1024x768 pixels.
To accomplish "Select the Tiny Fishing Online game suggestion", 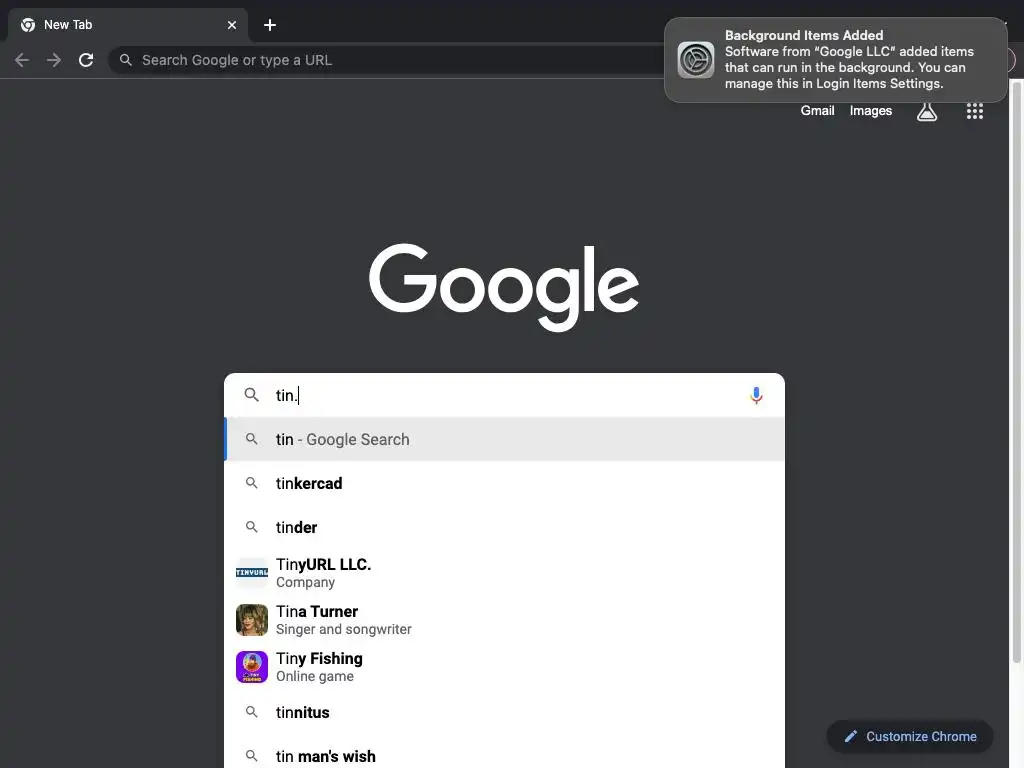I will (504, 667).
